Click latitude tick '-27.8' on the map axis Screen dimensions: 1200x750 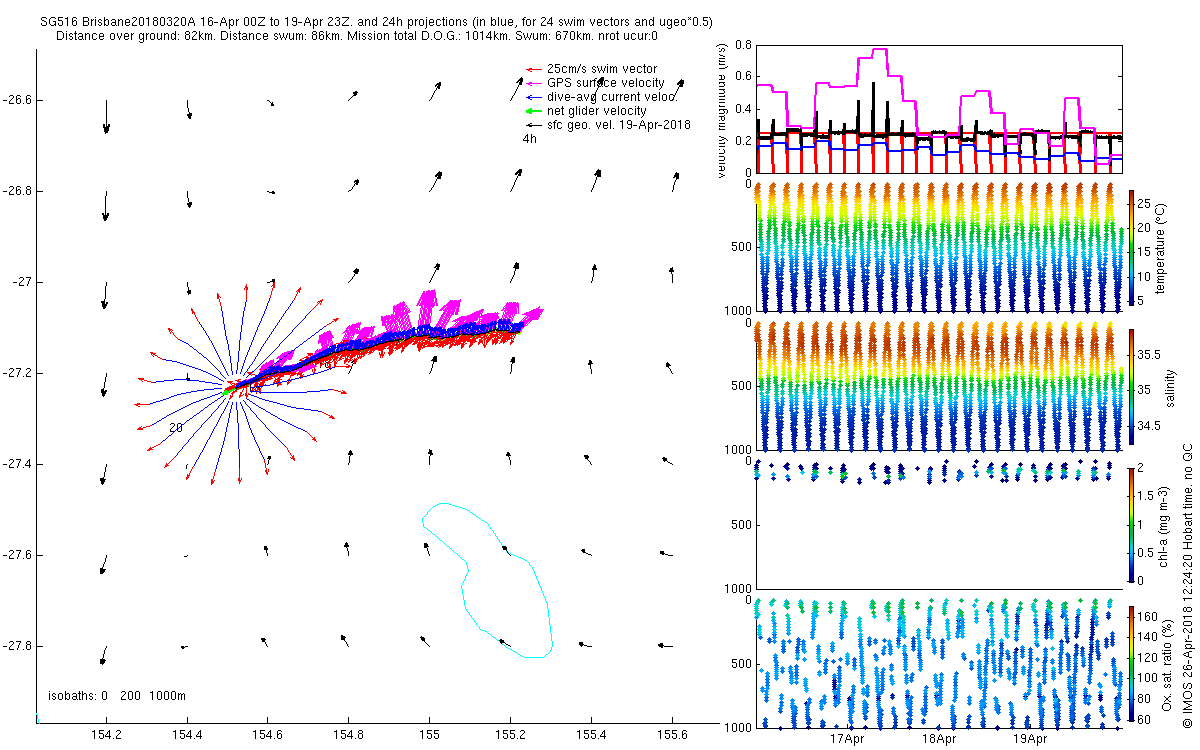point(17,646)
